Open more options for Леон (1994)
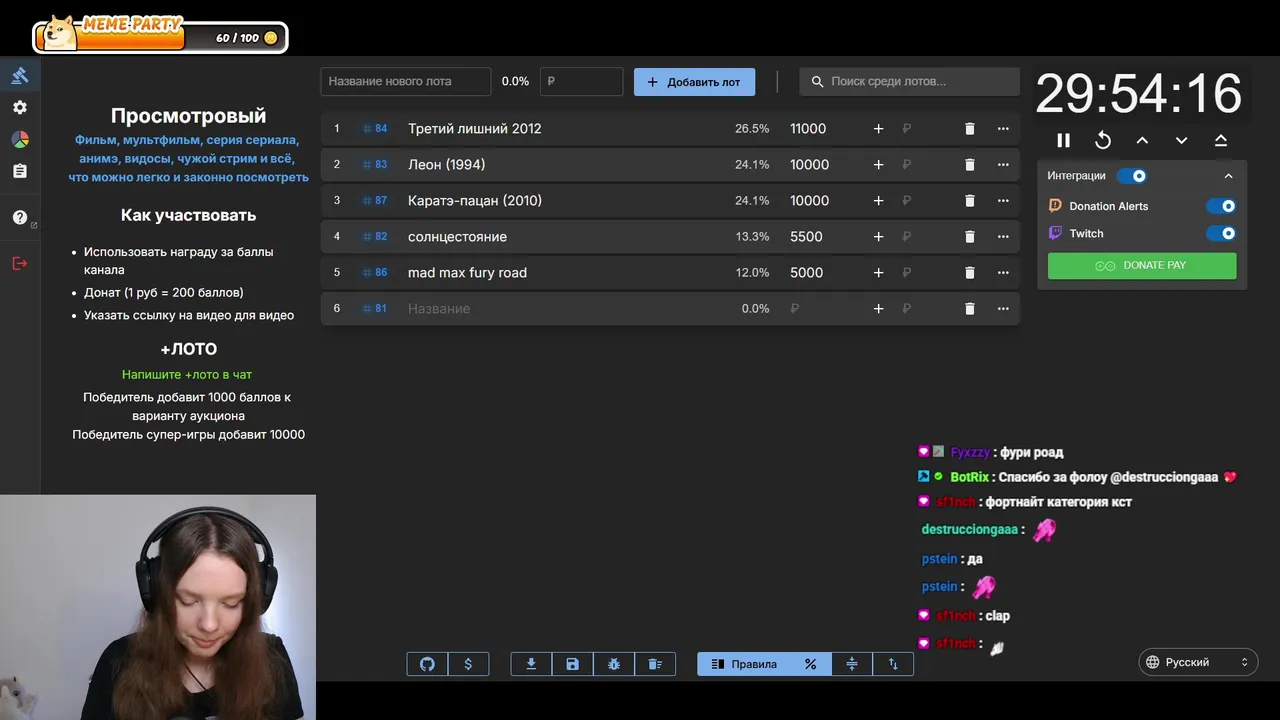 coord(1003,165)
